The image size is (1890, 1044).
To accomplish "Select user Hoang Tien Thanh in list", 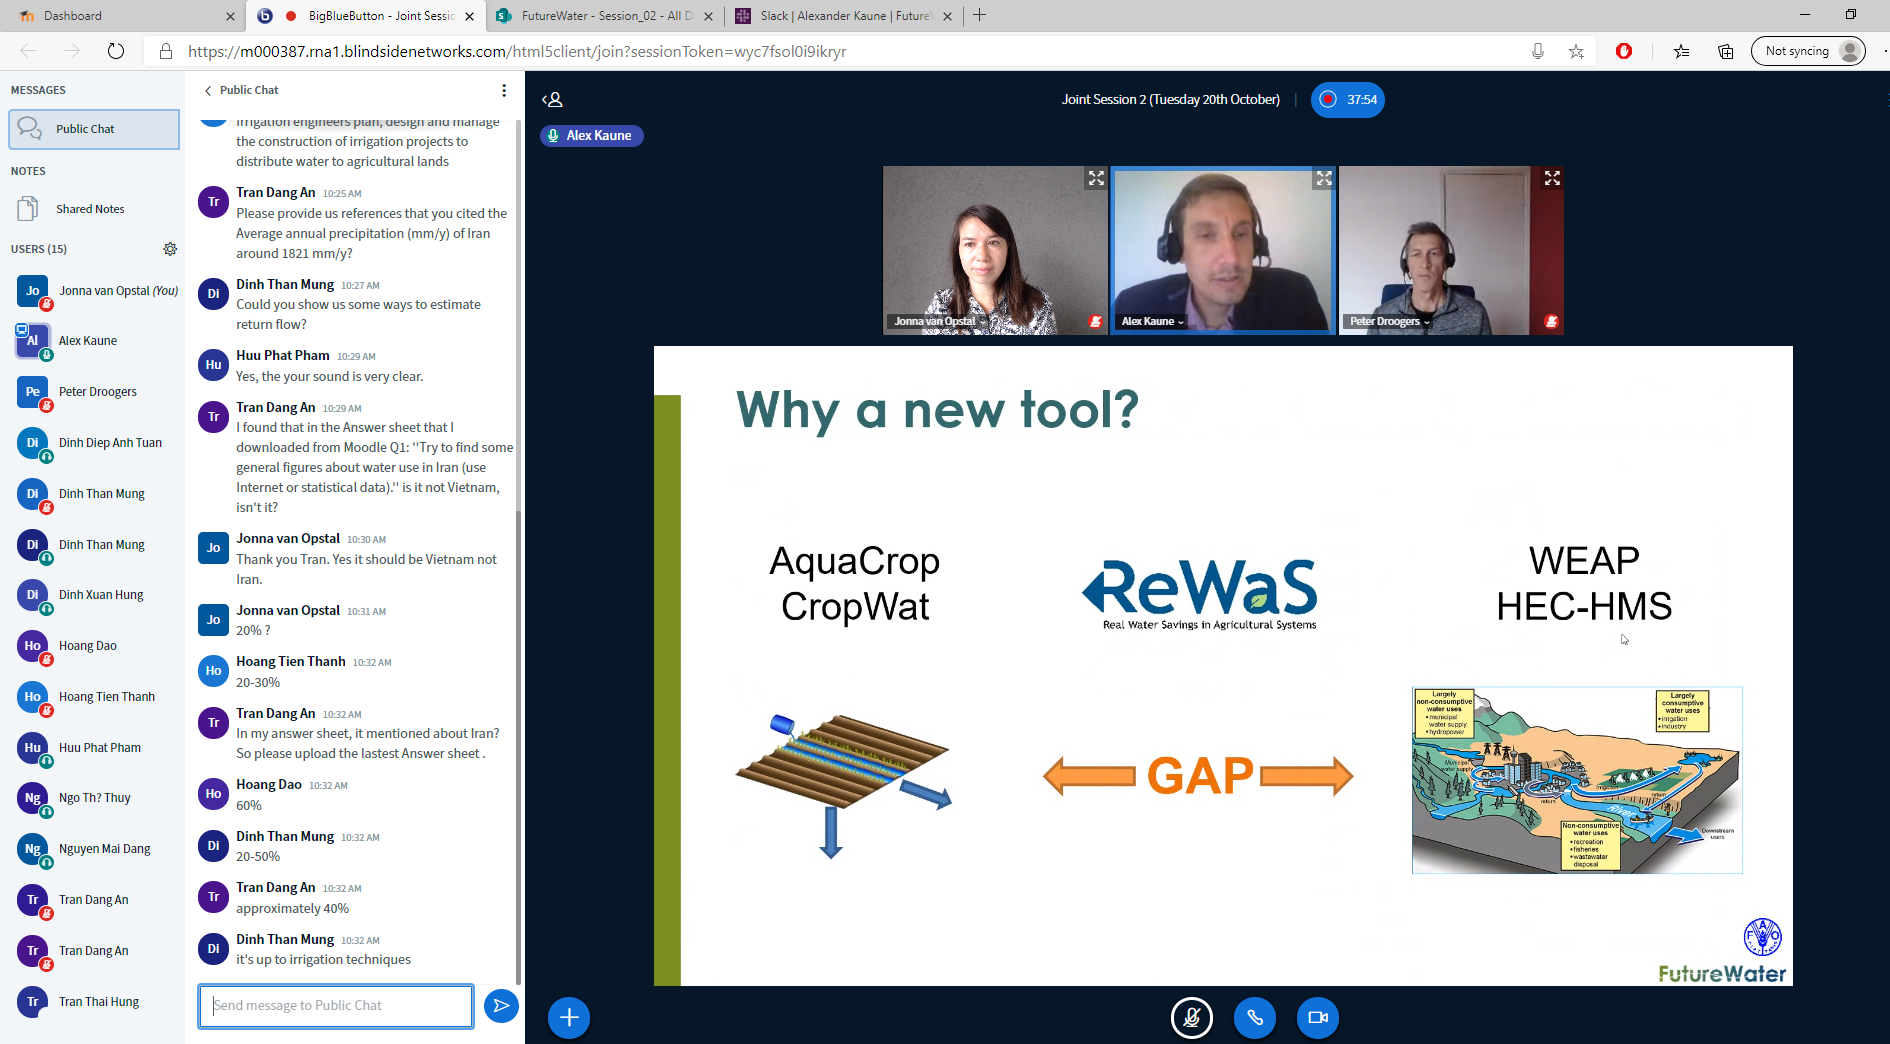I will 92,697.
